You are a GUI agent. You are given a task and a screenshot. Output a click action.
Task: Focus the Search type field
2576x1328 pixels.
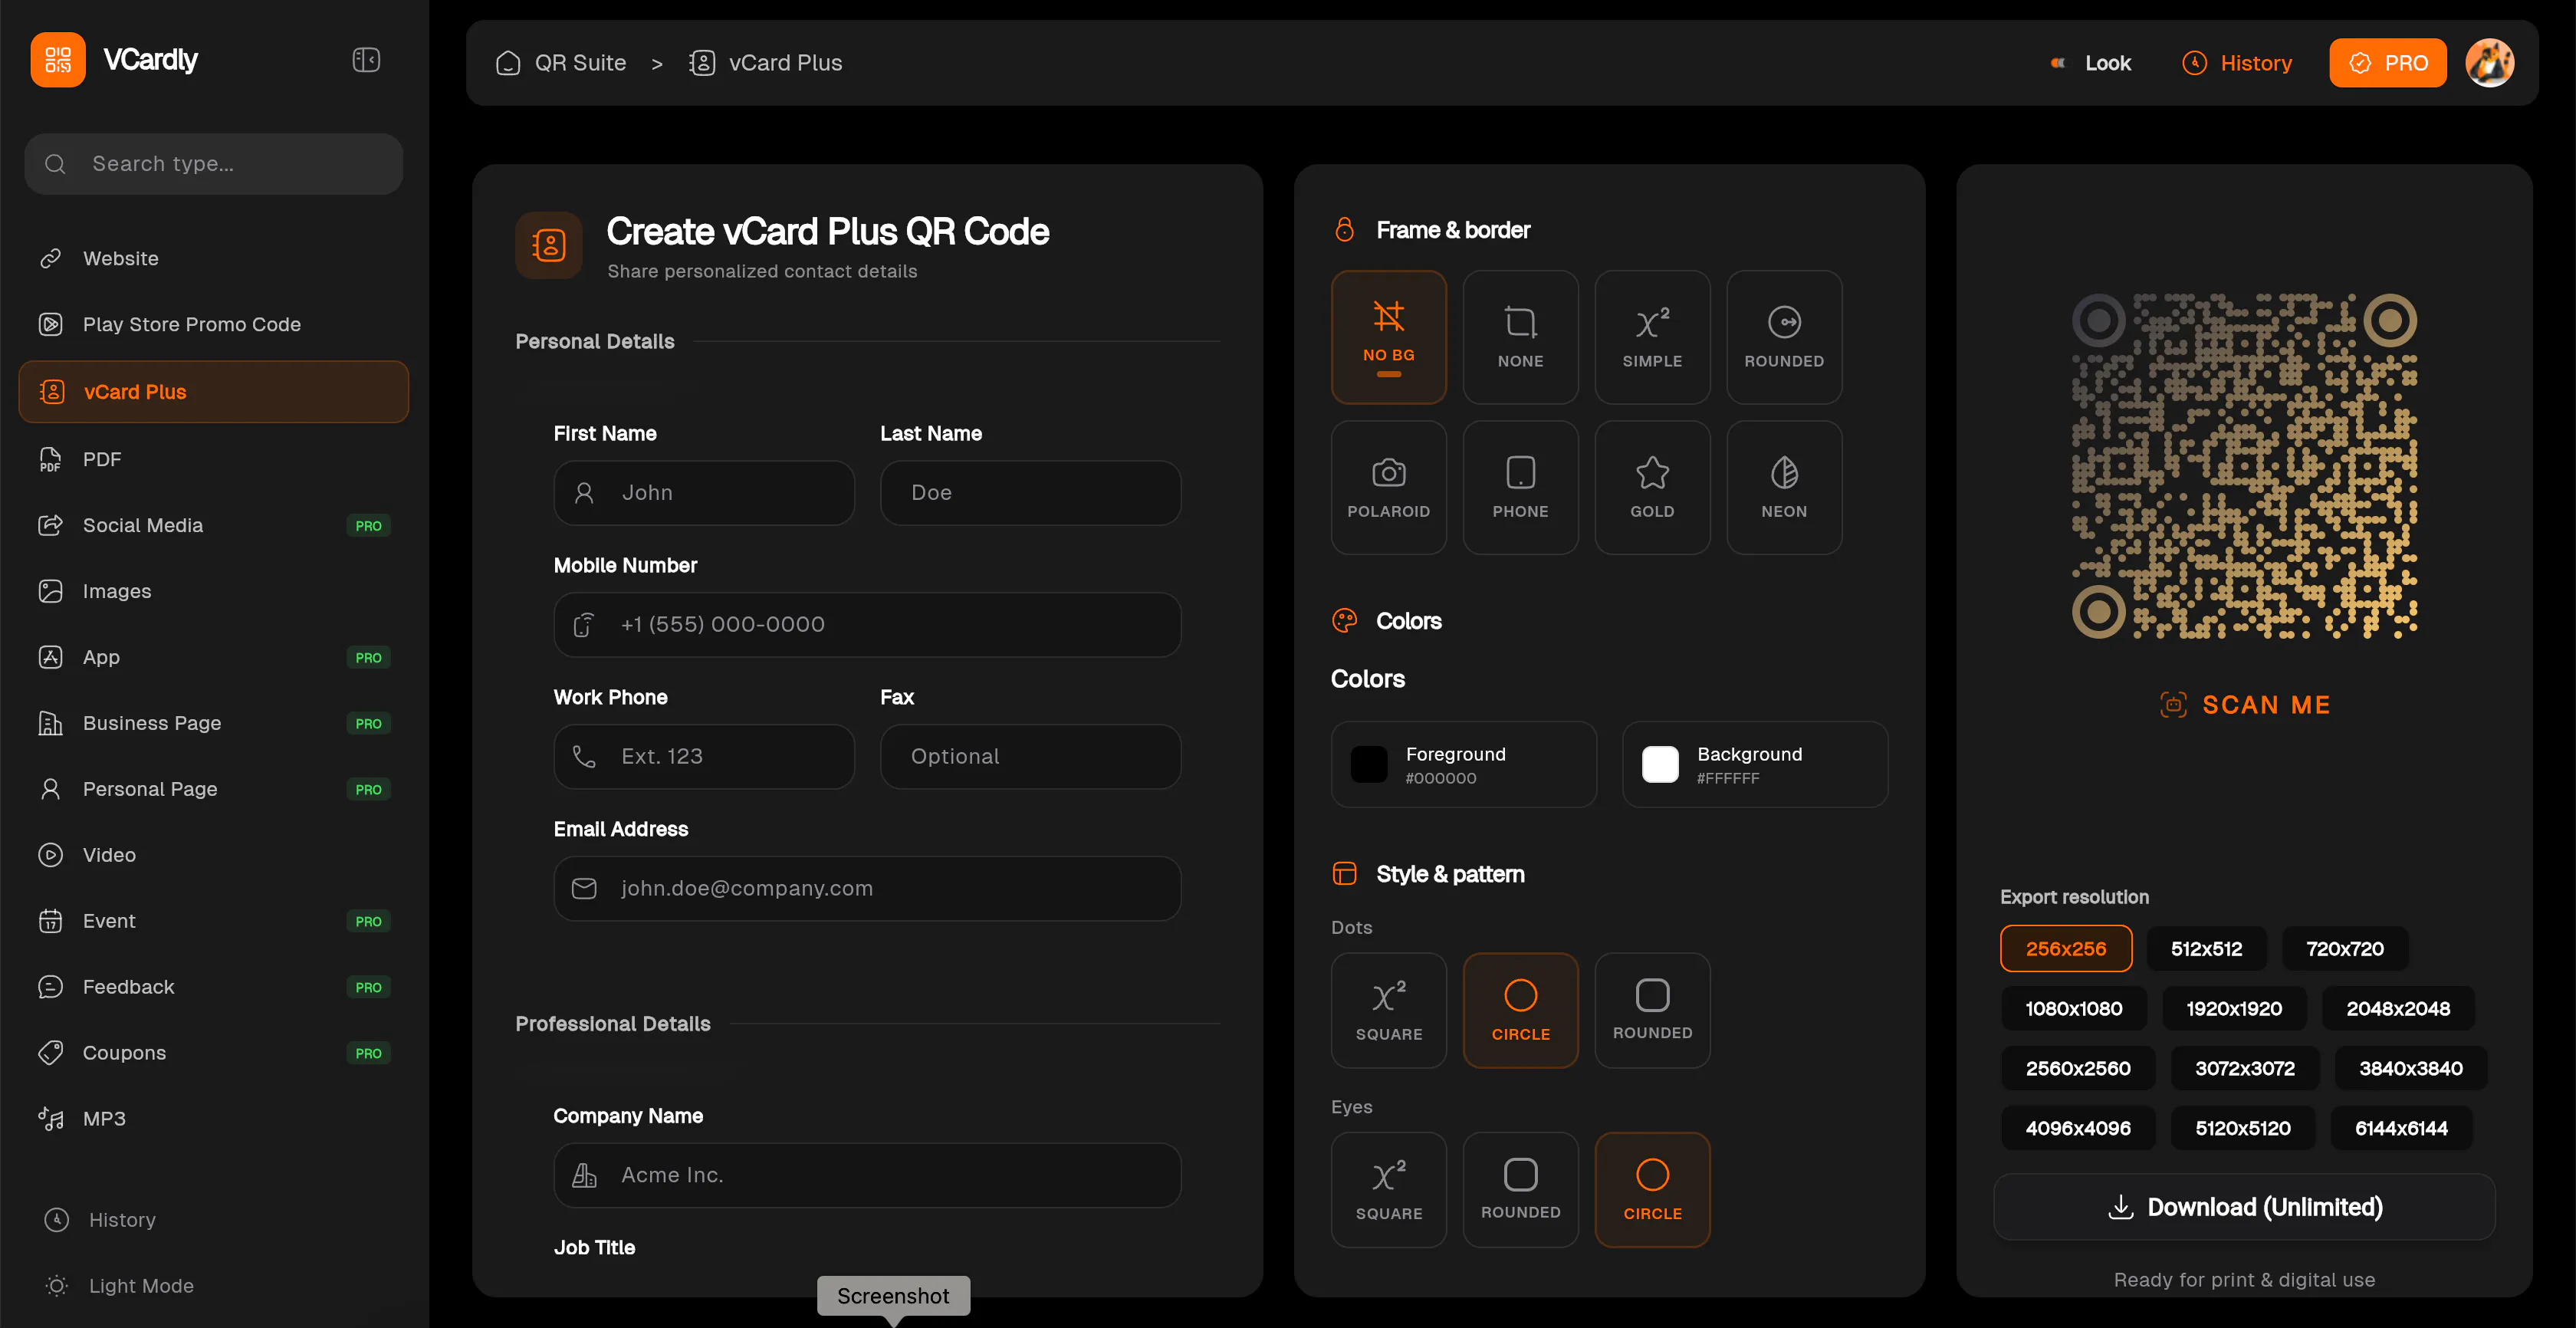tap(213, 164)
